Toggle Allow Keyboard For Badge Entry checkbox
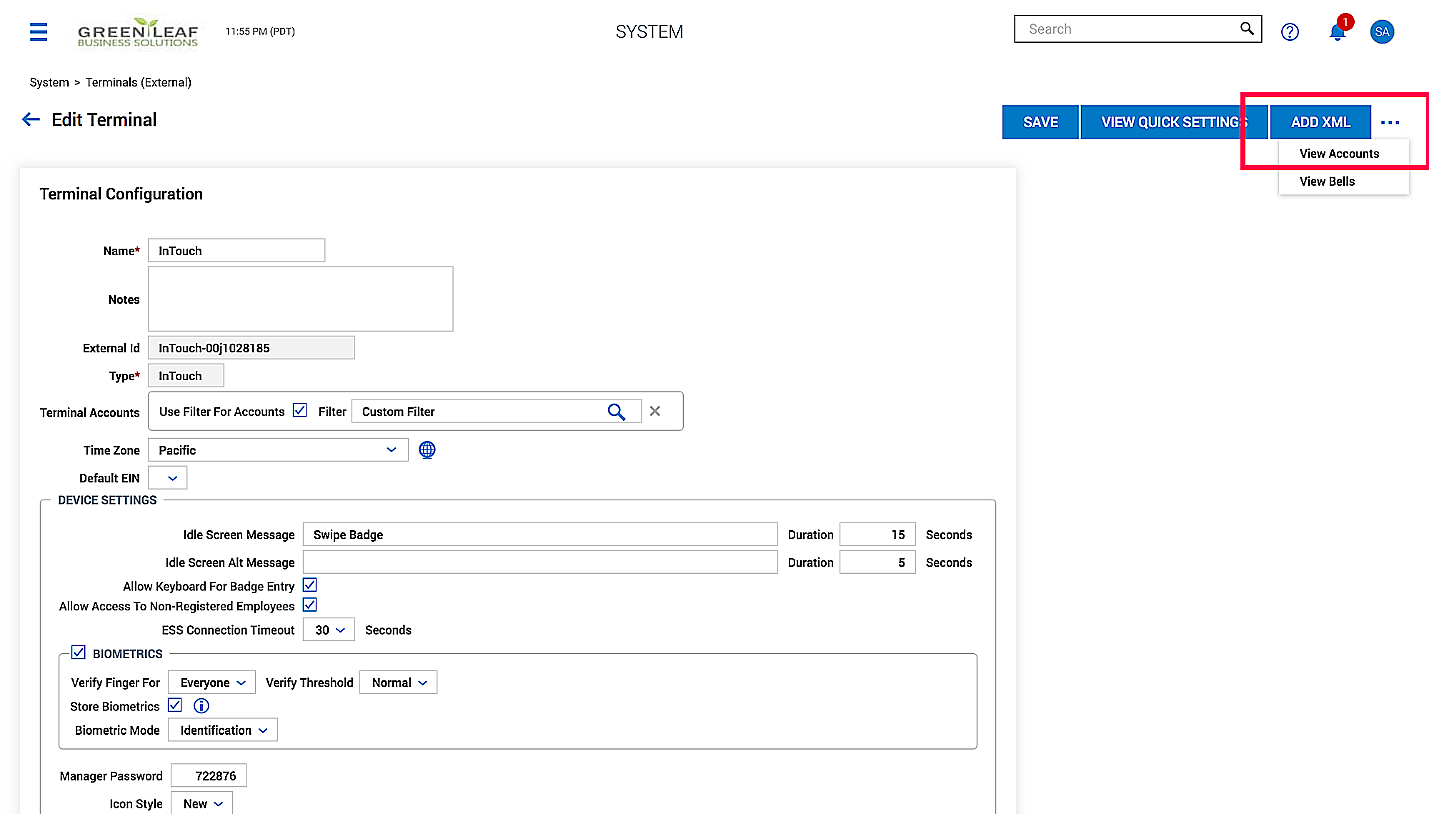The image size is (1429, 814). [310, 585]
